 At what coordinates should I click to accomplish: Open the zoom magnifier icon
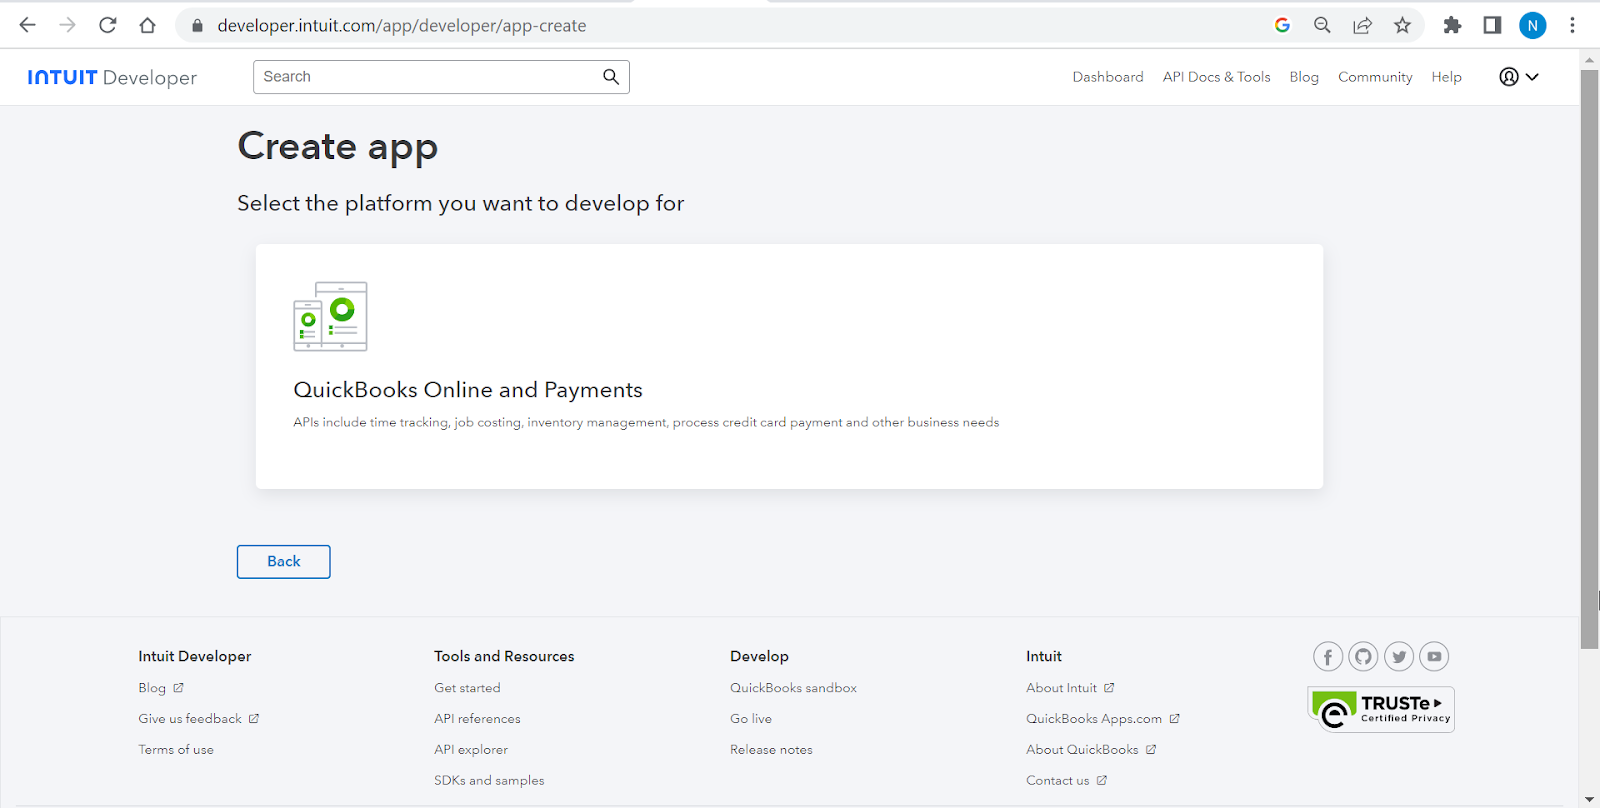click(x=1322, y=25)
